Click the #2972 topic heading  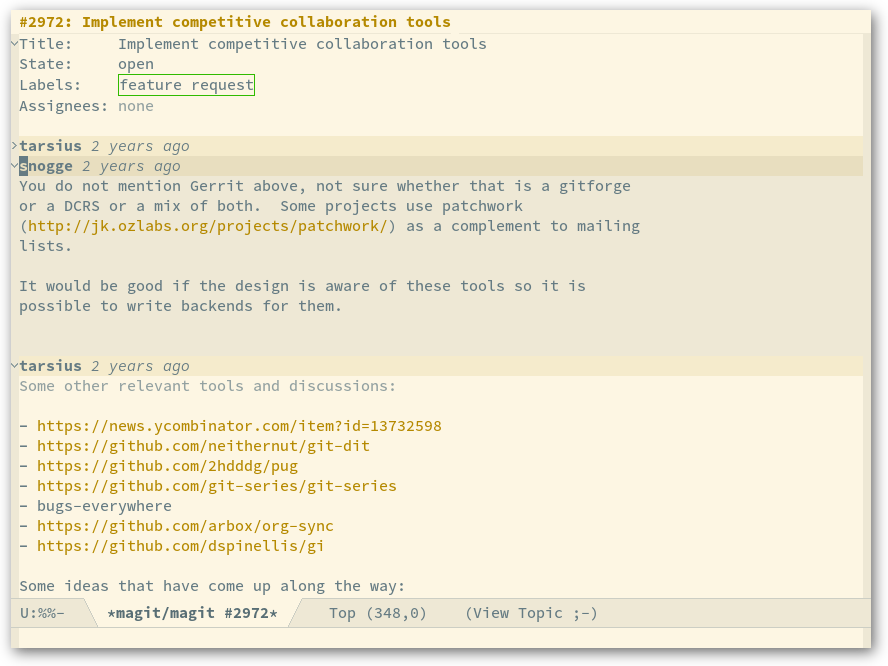click(235, 22)
